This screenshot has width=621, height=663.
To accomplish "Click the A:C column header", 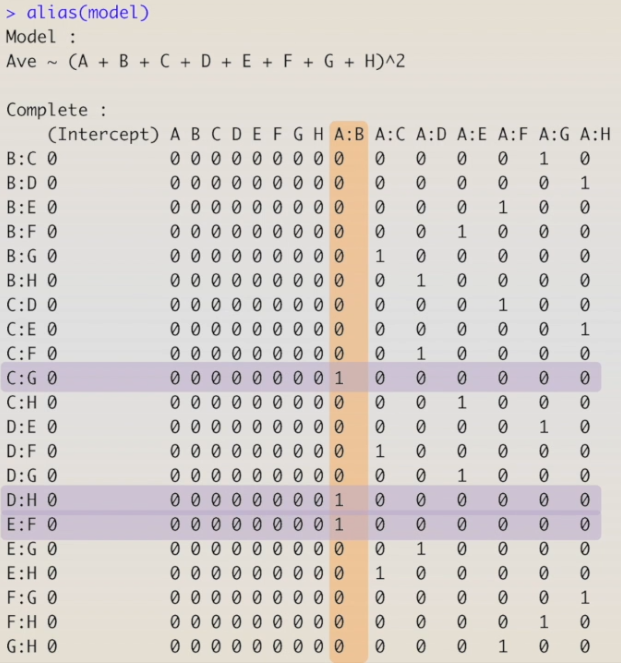I will pos(389,134).
